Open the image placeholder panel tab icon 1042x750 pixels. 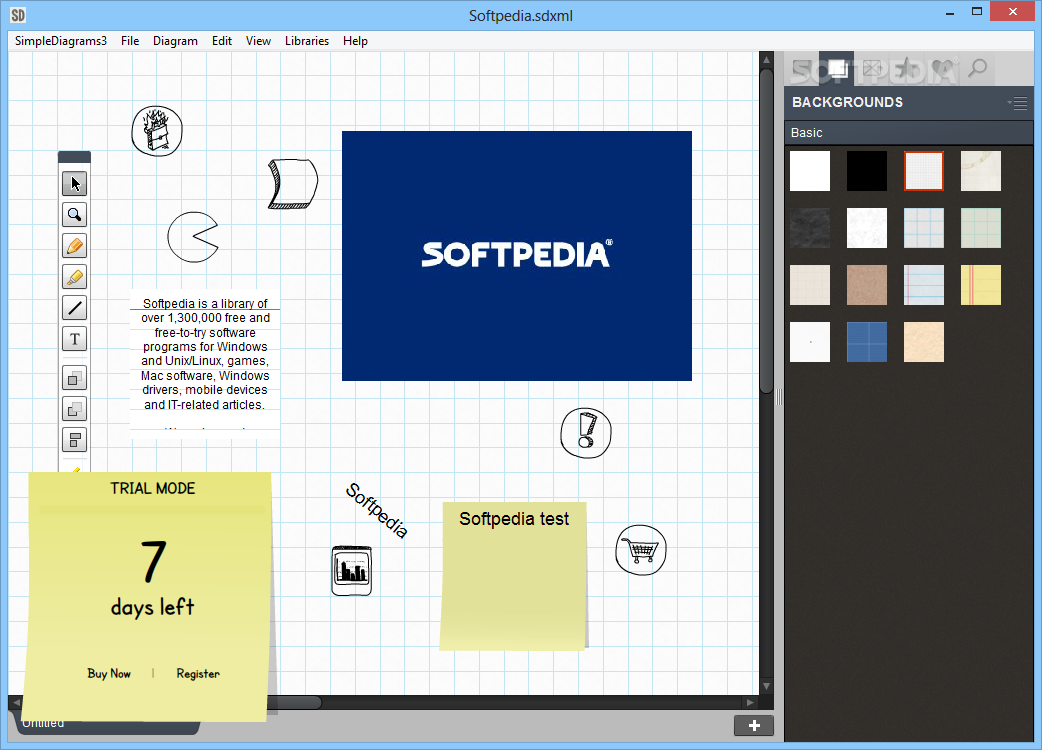872,68
